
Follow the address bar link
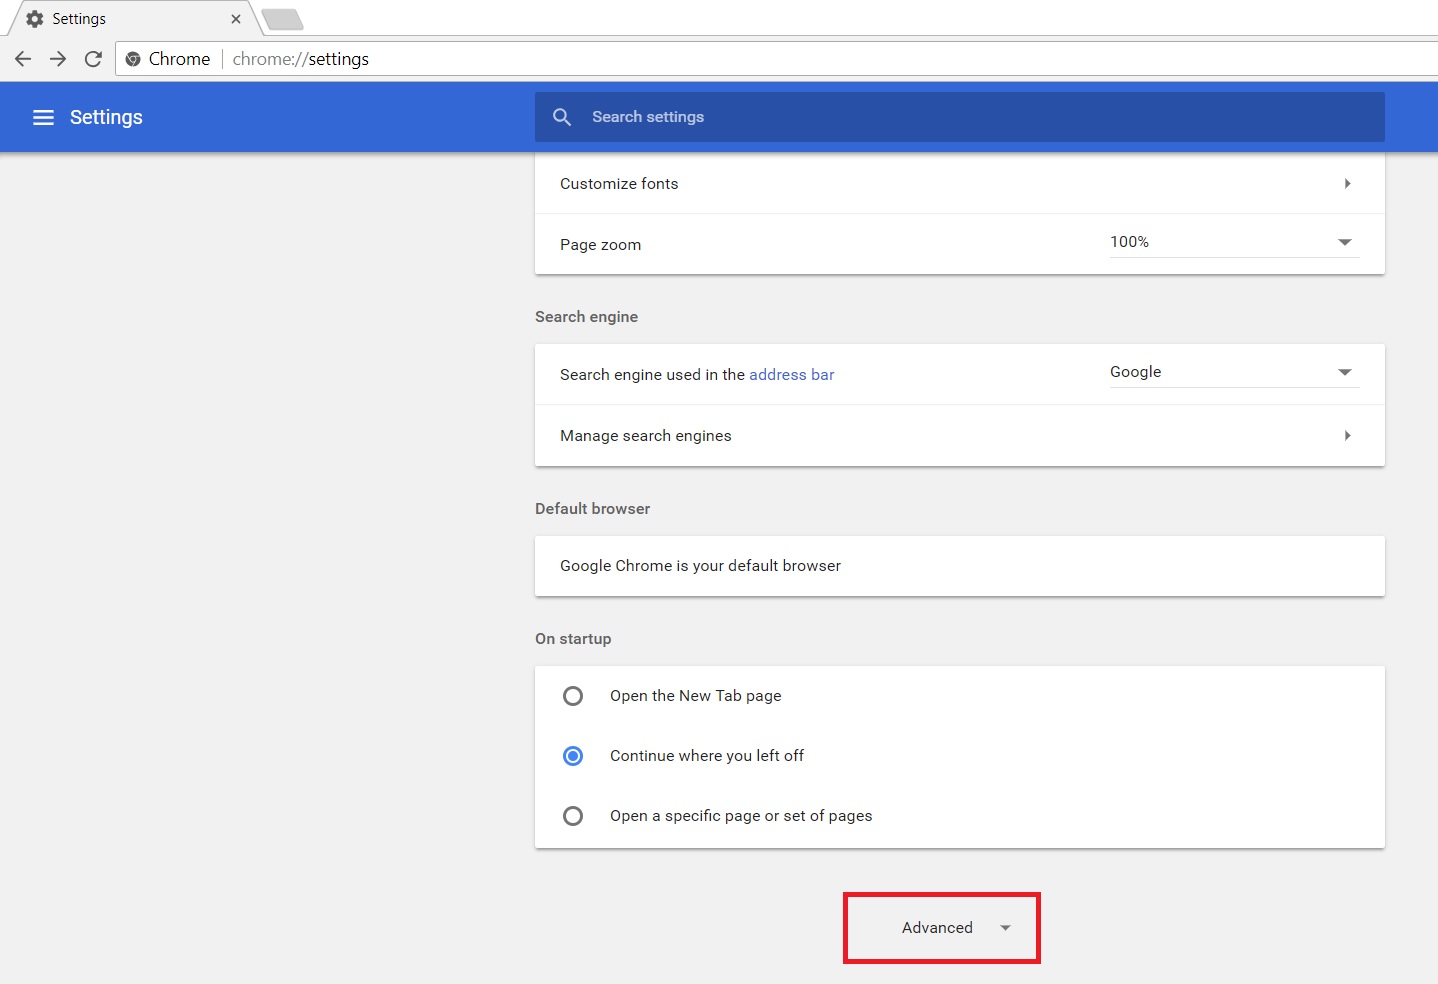point(791,375)
